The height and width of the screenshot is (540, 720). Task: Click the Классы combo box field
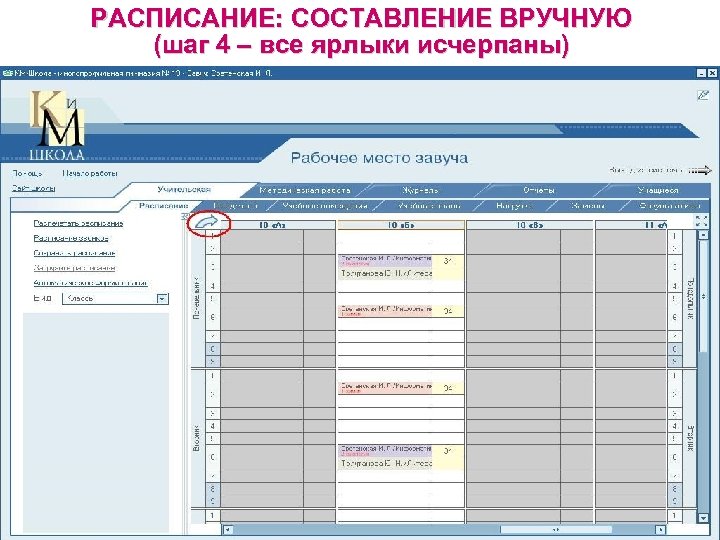115,298
